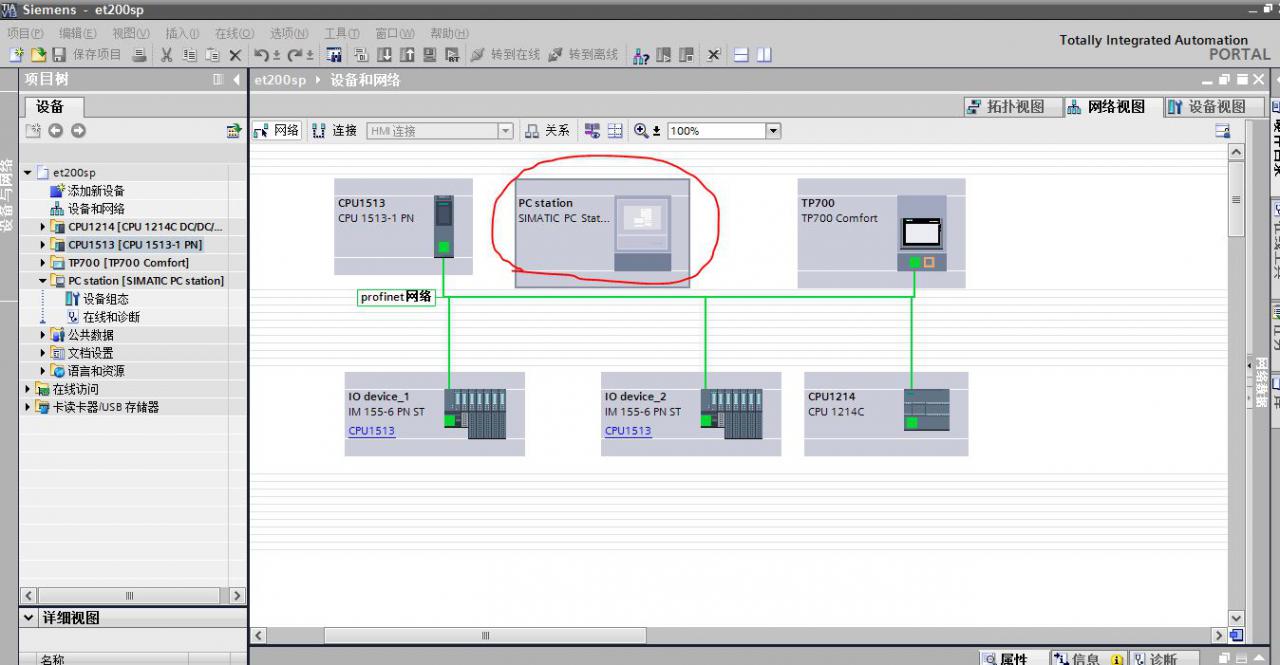
Task: Click the Show address labels icon
Action: [x=592, y=131]
